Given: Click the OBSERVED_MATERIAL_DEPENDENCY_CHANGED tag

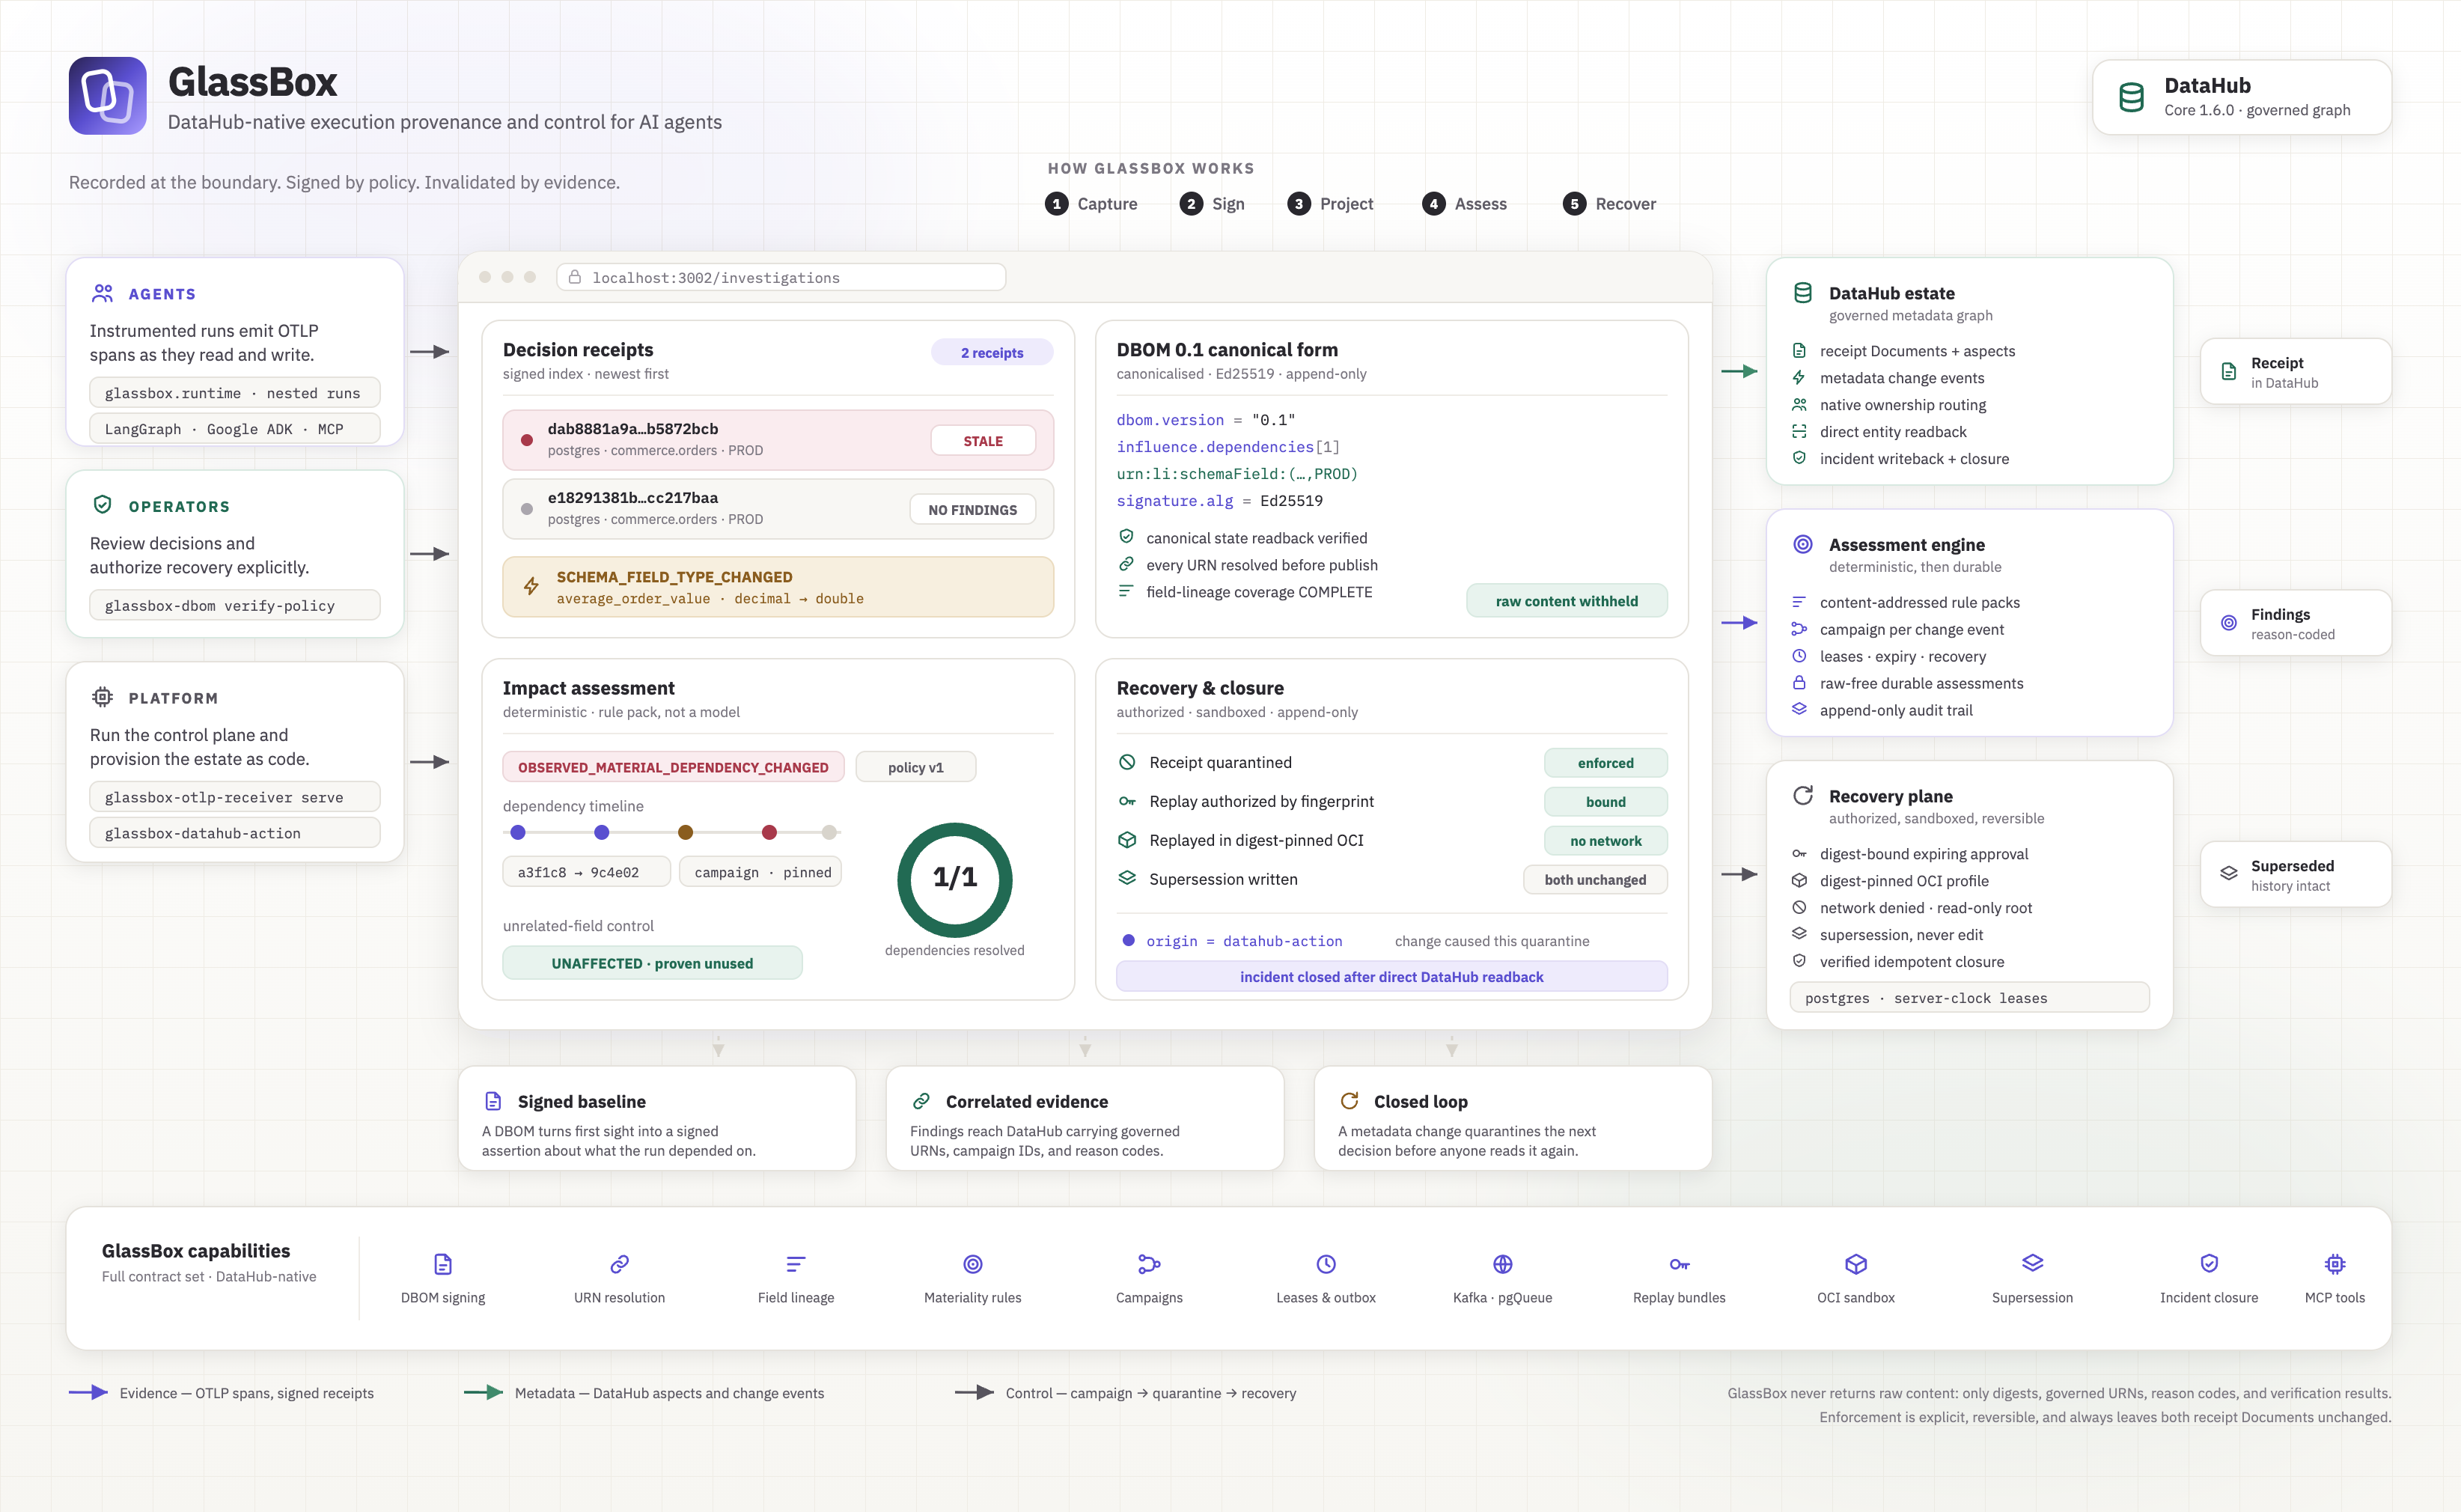Looking at the screenshot, I should point(673,767).
